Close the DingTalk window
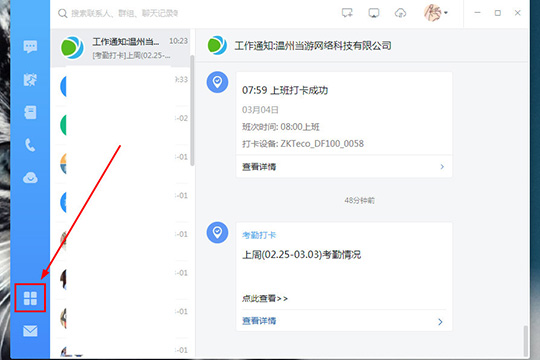This screenshot has height=360, width=540. (x=518, y=13)
